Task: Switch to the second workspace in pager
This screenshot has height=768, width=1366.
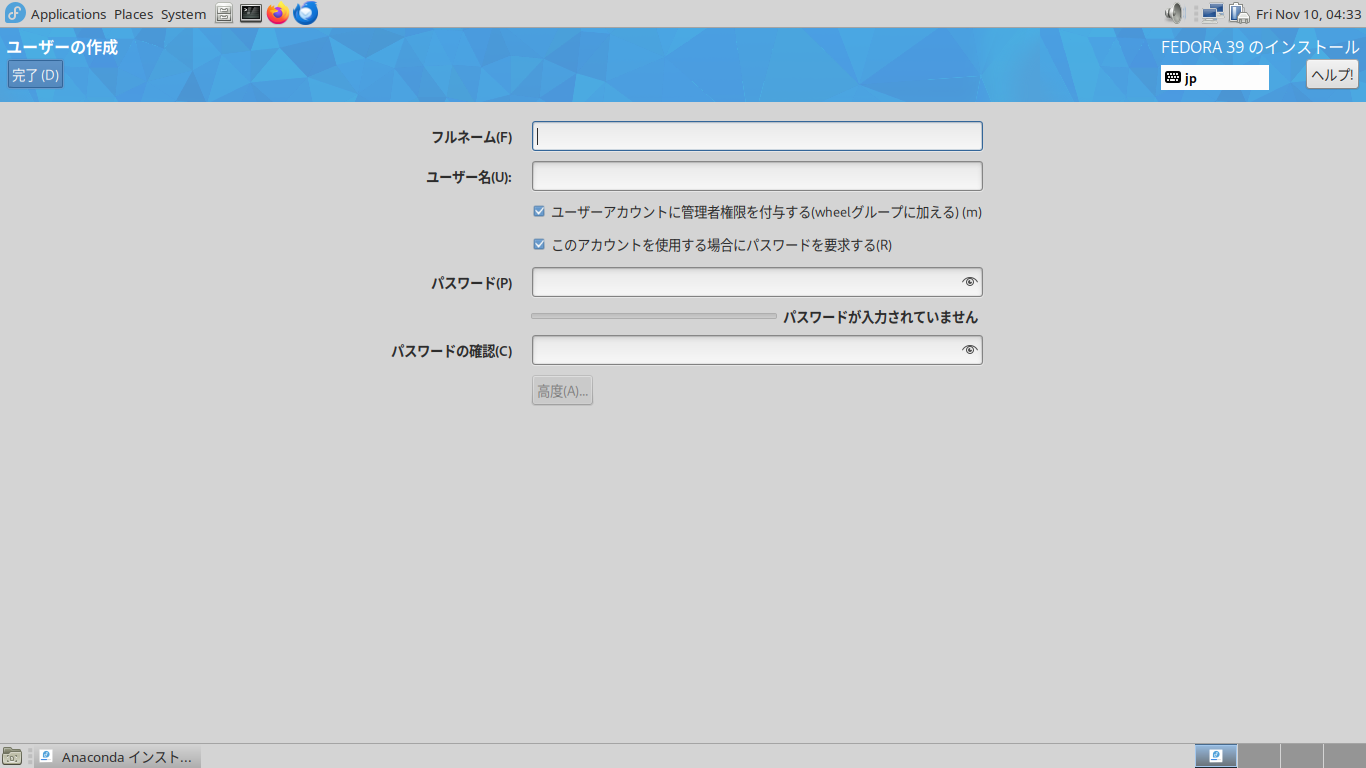Action: click(x=1259, y=756)
